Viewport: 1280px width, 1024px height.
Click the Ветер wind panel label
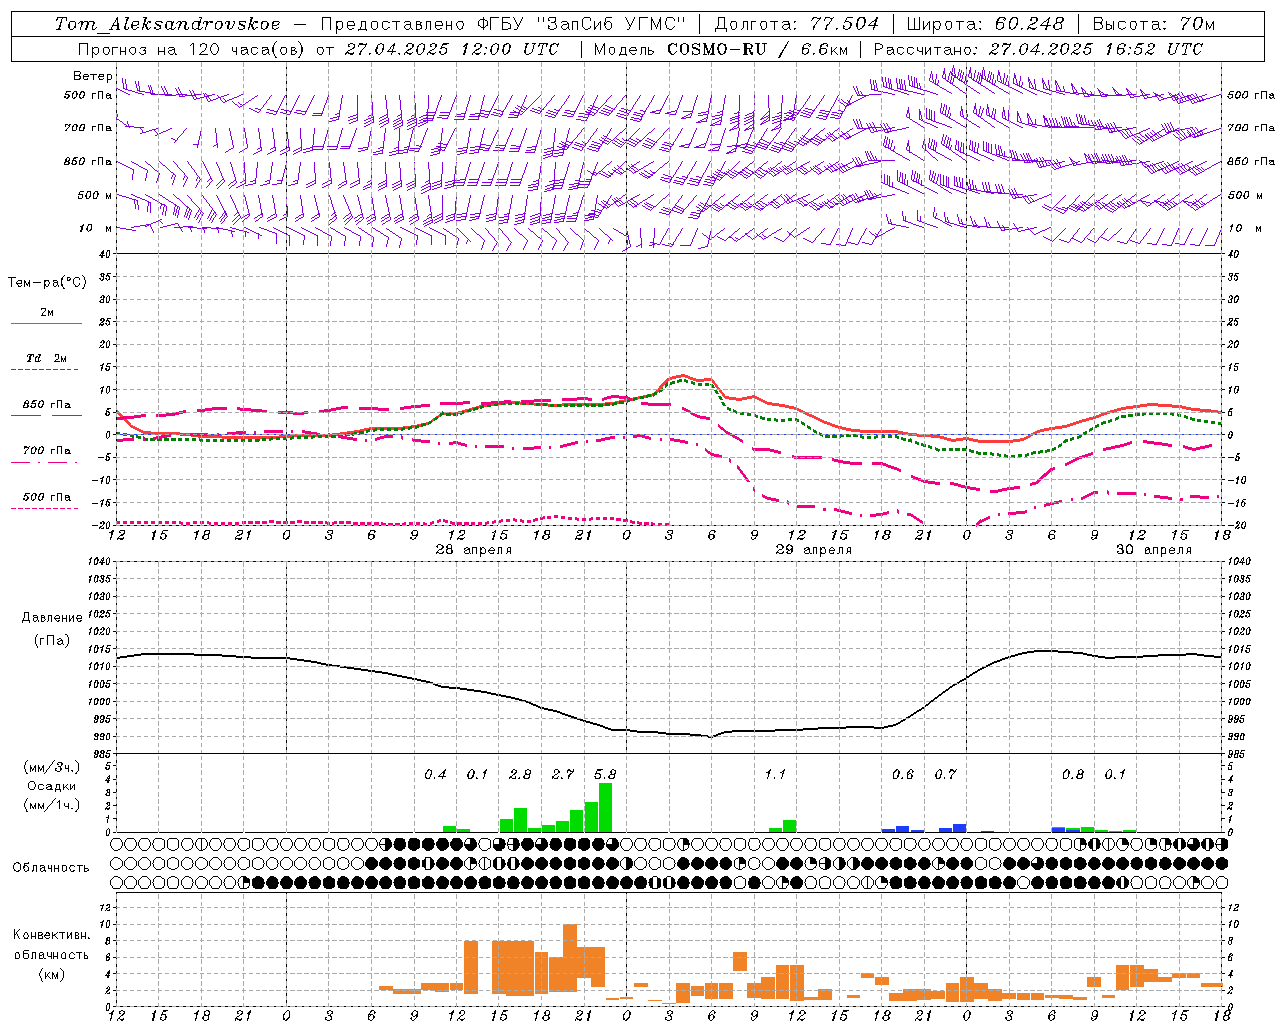[93, 76]
